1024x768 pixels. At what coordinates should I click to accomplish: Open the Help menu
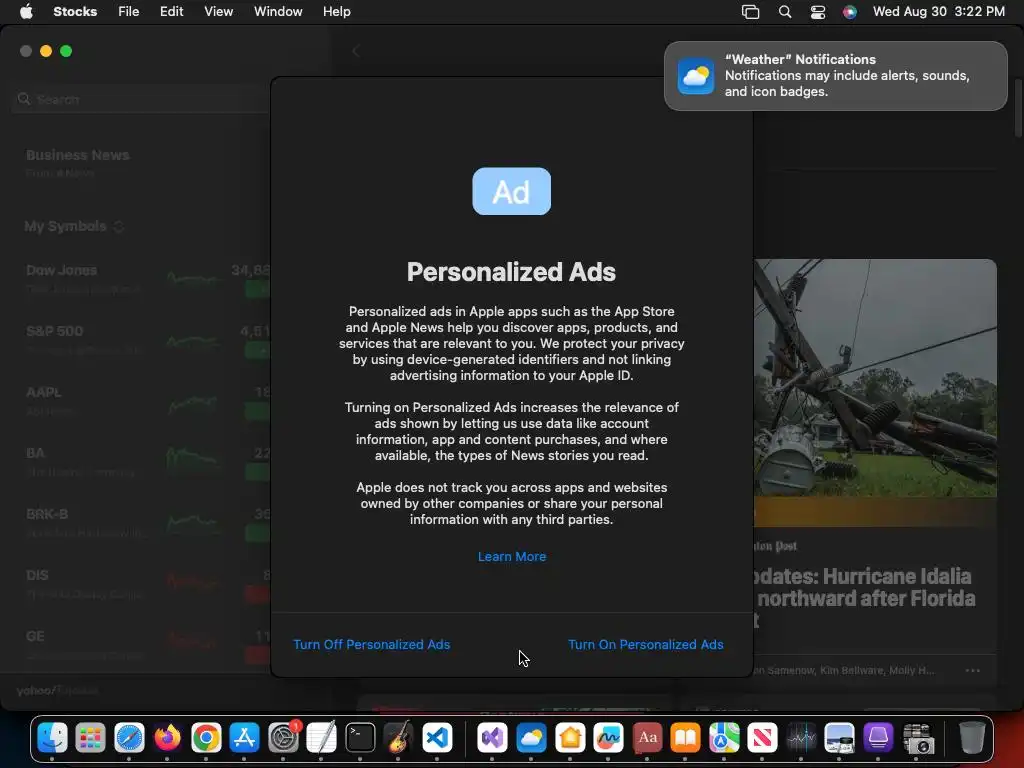click(x=337, y=12)
